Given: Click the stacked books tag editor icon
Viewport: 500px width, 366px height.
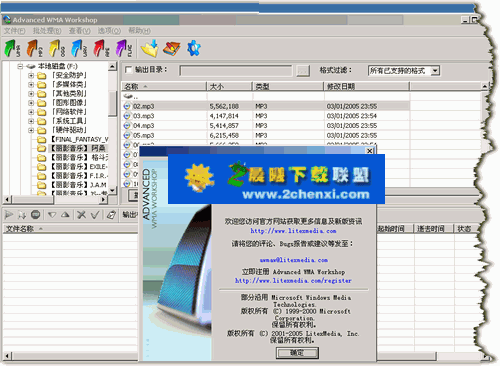Looking at the screenshot, I should [x=171, y=49].
